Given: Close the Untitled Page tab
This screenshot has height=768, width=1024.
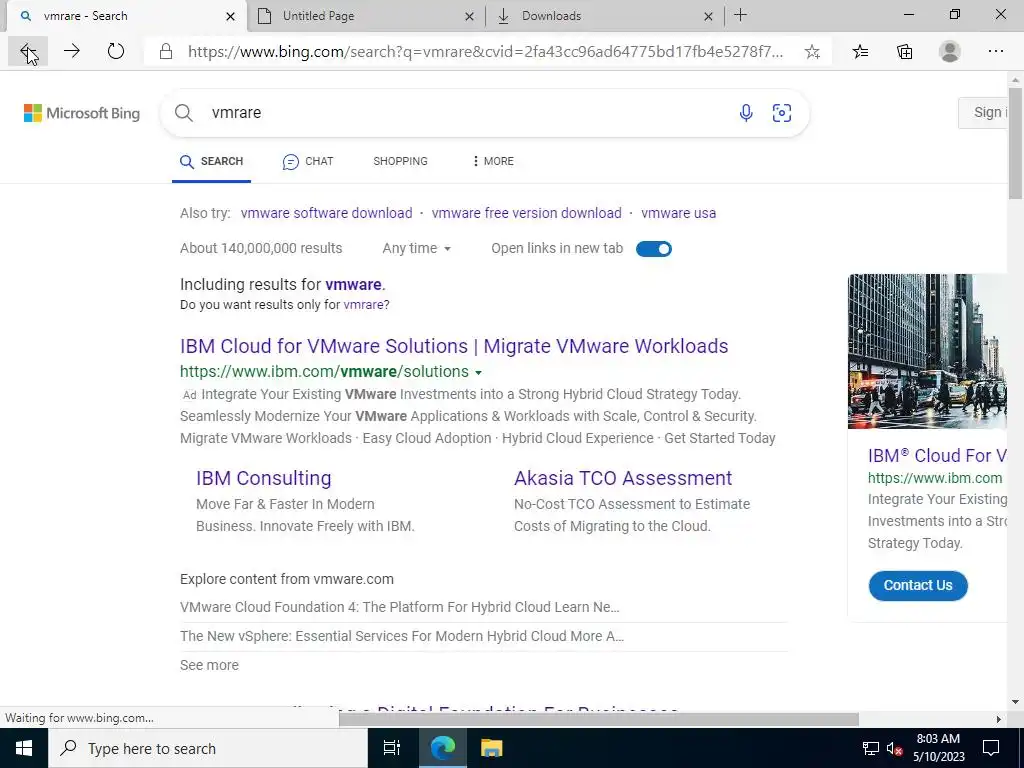Looking at the screenshot, I should (x=469, y=16).
